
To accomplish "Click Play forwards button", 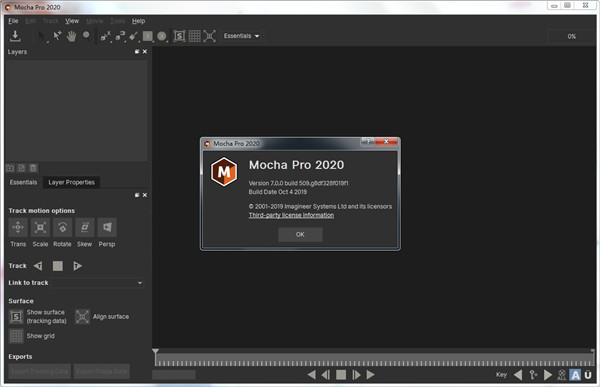I will [370, 375].
